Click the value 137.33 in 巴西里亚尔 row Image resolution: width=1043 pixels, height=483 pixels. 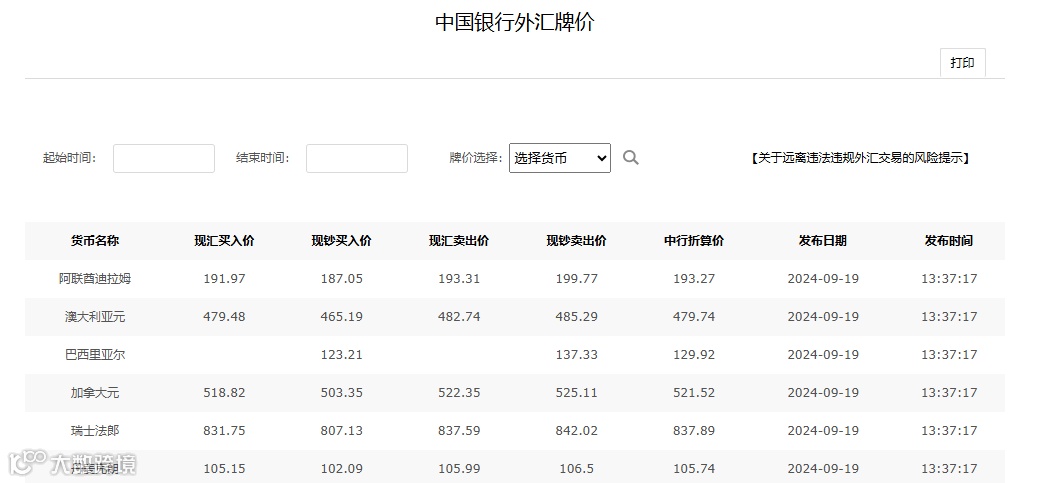point(577,355)
